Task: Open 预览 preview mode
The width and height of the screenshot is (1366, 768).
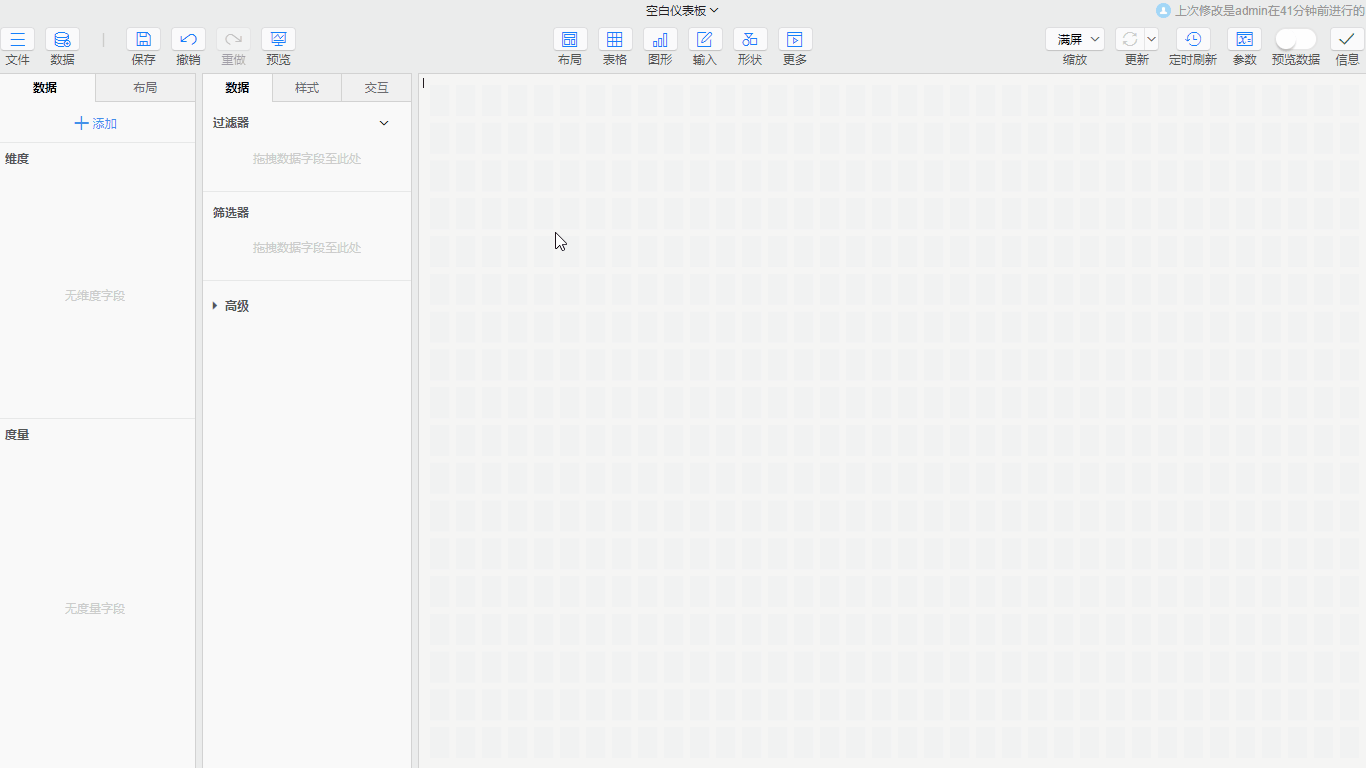Action: pyautogui.click(x=278, y=40)
